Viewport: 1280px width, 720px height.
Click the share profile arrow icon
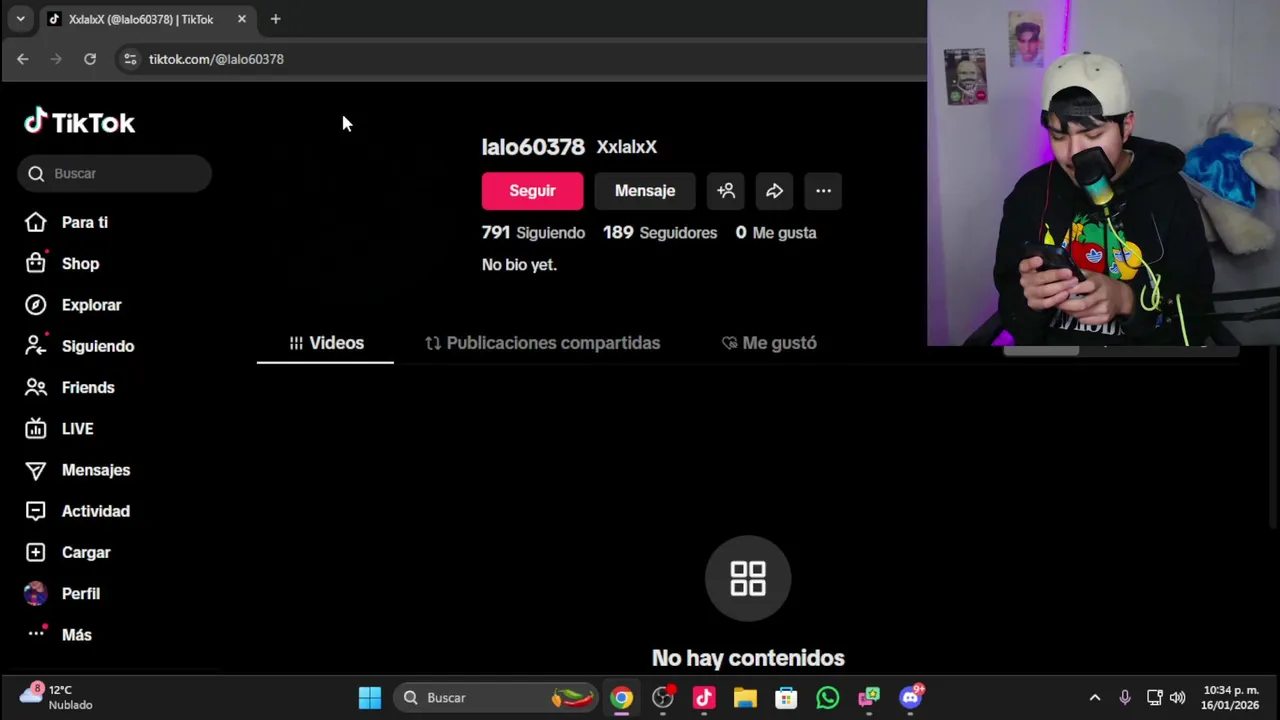coord(775,191)
